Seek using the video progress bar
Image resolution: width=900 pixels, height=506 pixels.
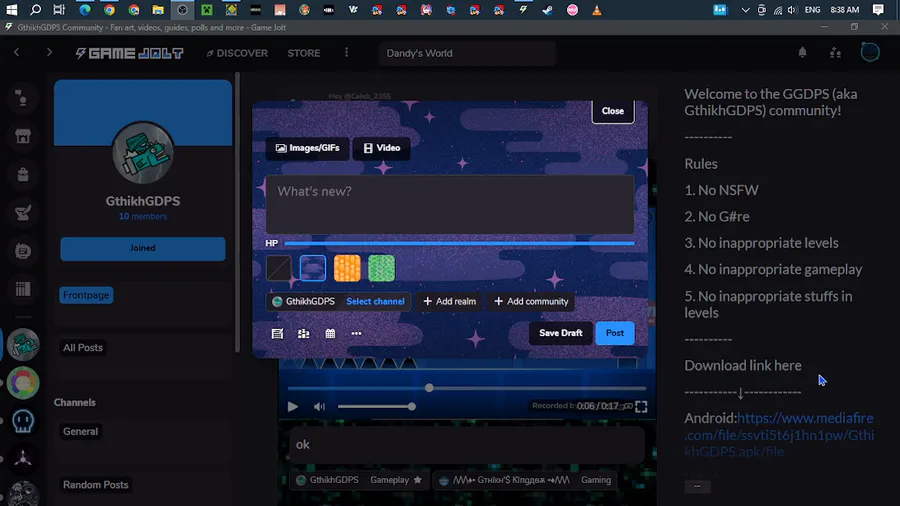[x=467, y=388]
